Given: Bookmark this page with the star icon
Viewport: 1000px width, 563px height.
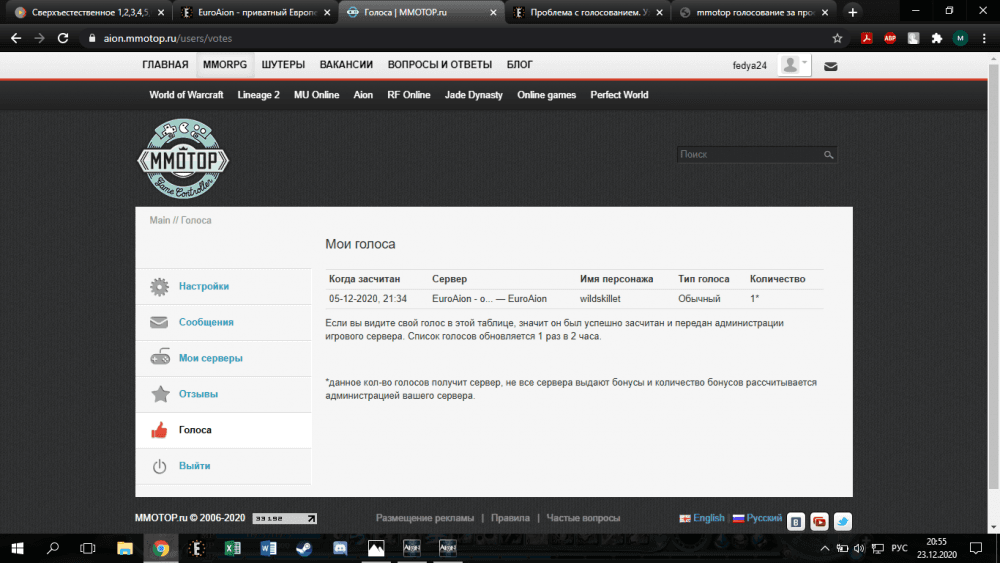Looking at the screenshot, I should (x=837, y=38).
